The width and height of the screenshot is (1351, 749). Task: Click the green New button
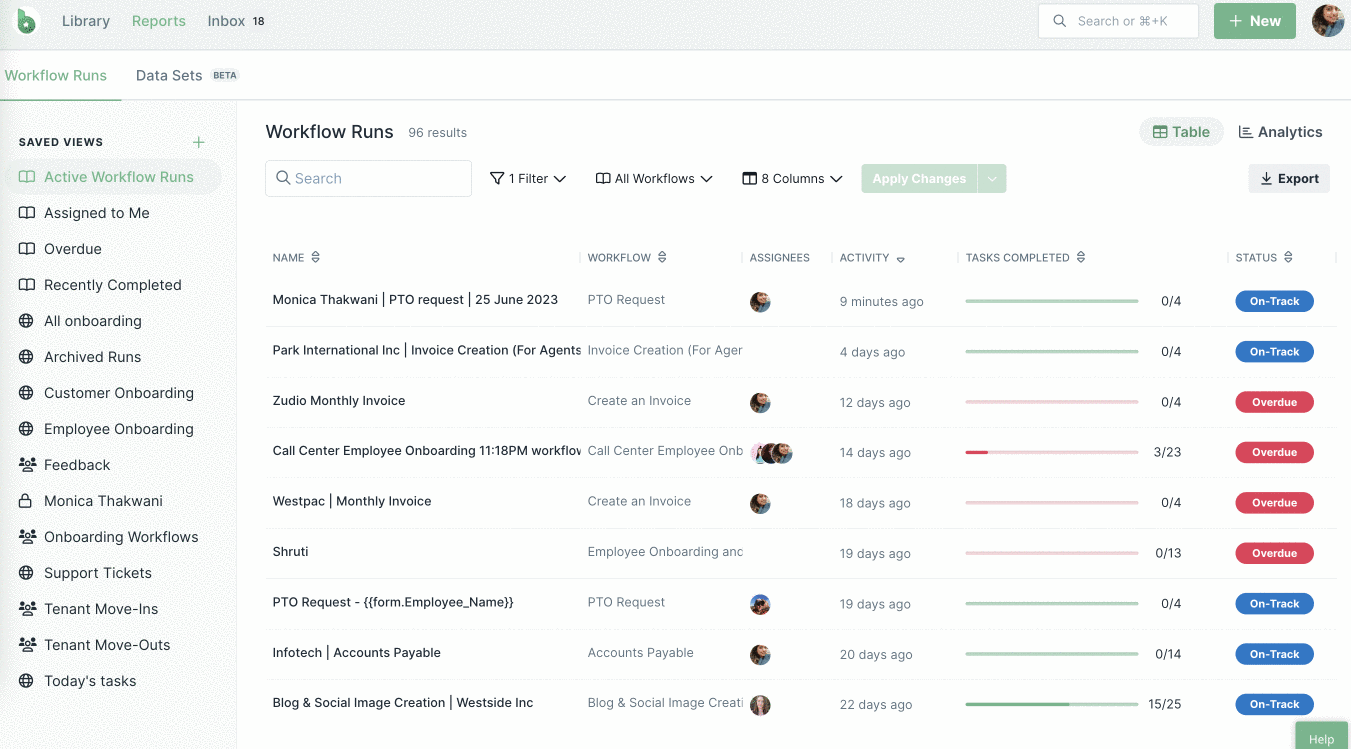1254,21
